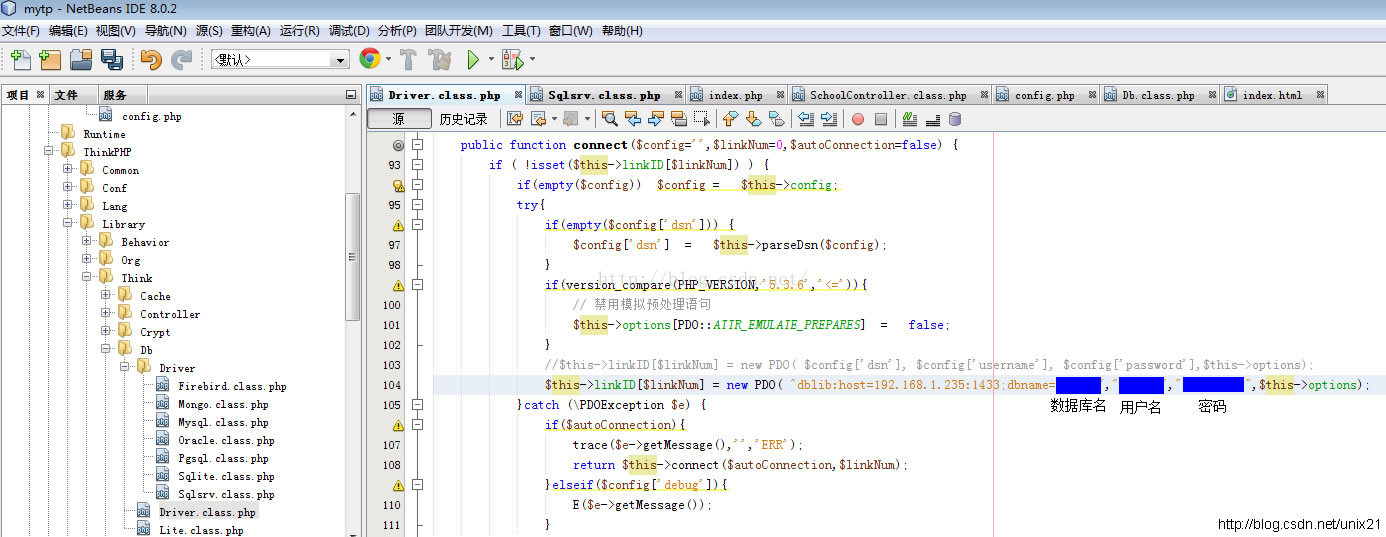Jump to Next Bookmark icon
The height and width of the screenshot is (537, 1386).
point(753,119)
